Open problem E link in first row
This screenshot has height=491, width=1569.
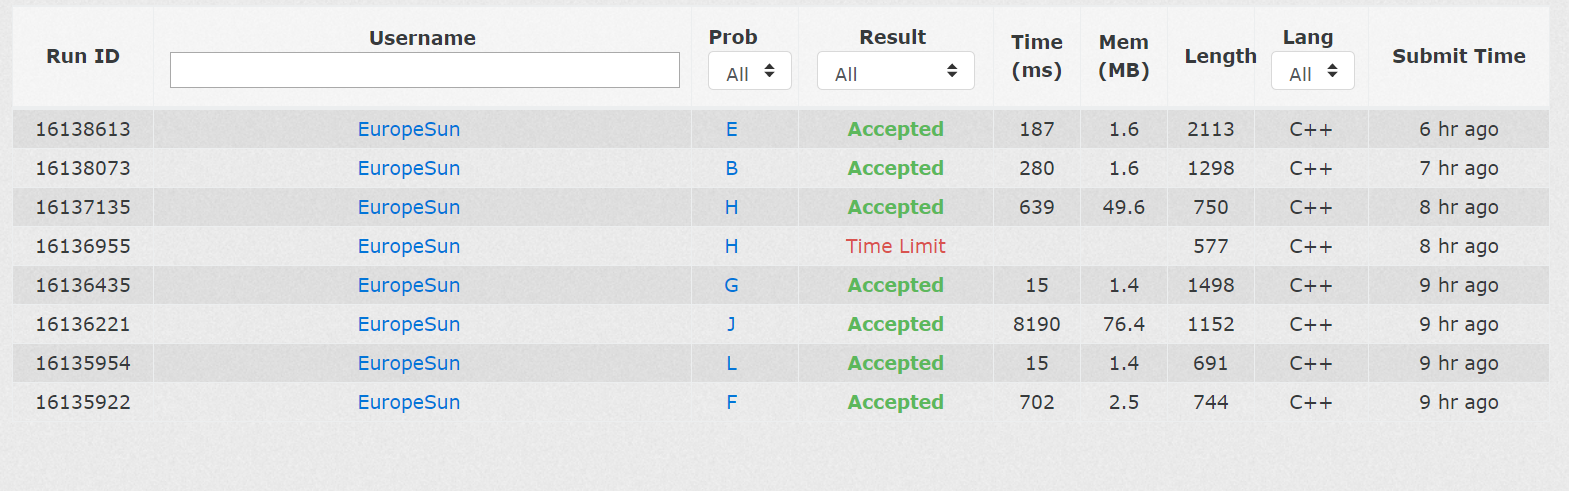[732, 129]
